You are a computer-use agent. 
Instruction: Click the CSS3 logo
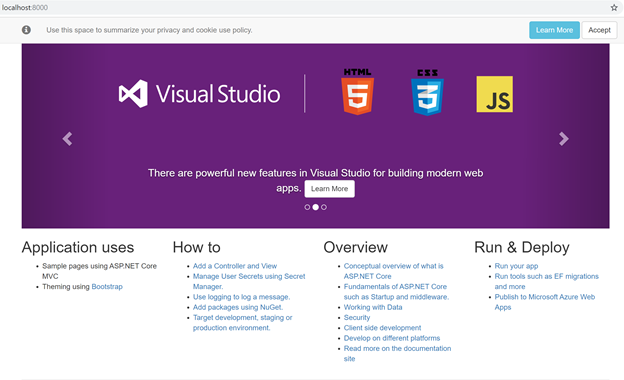[427, 92]
